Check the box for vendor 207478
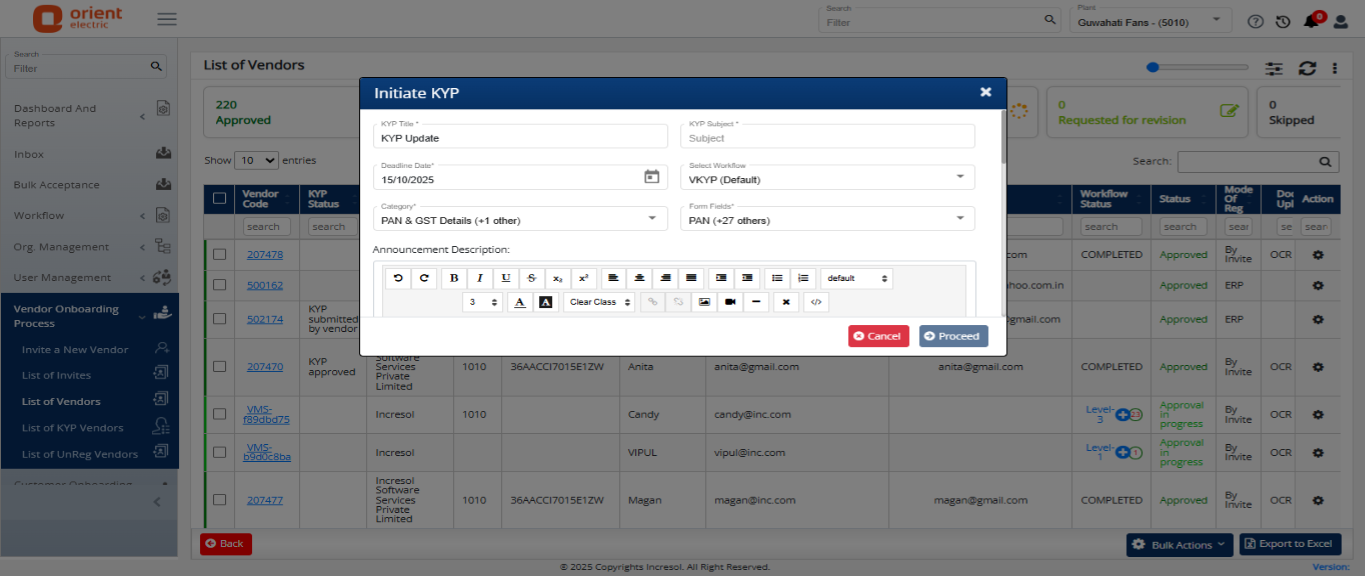Viewport: 1365px width, 576px height. 219,254
